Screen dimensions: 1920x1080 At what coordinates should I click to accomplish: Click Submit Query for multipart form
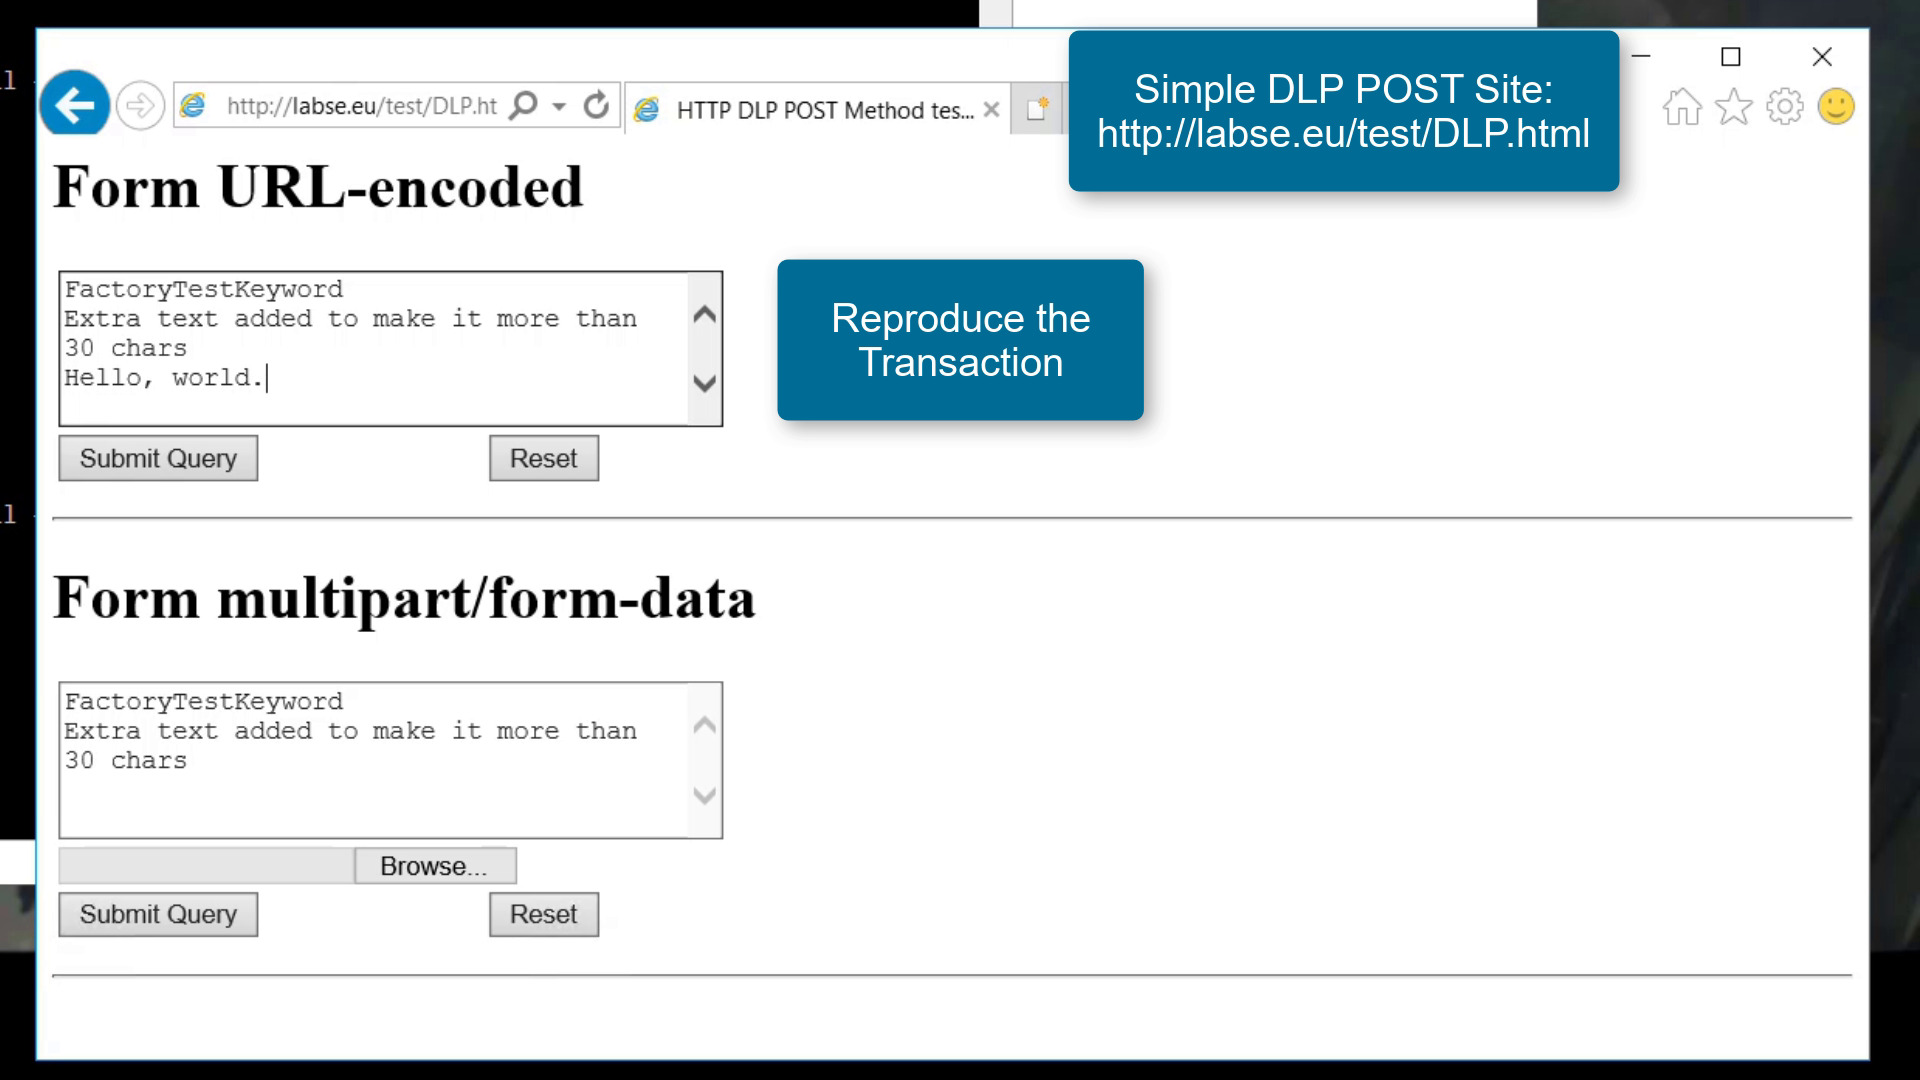(157, 914)
